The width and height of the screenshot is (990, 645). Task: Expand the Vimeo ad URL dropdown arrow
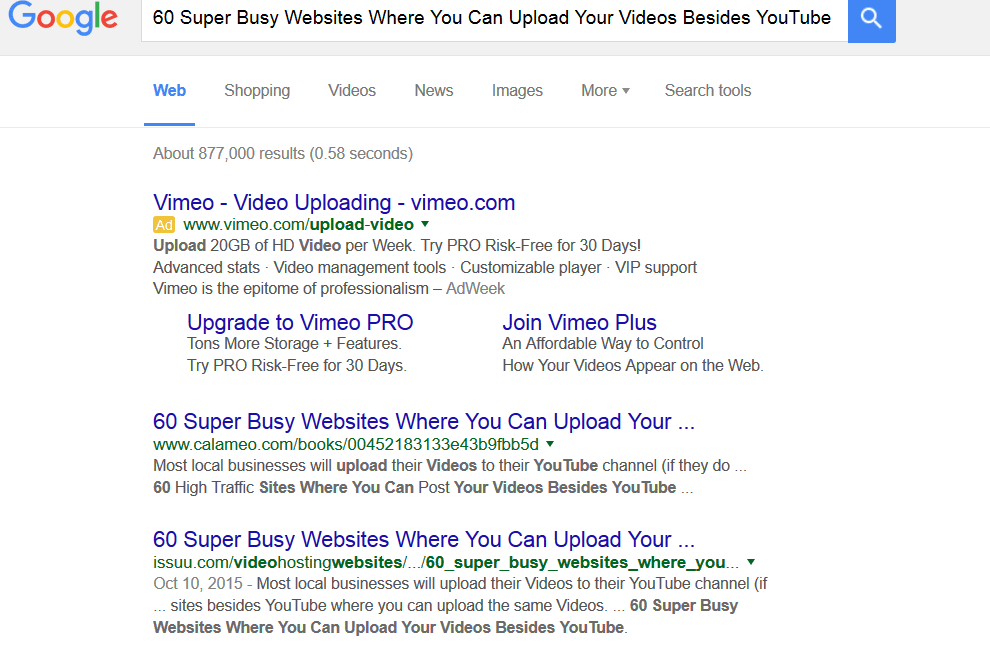425,224
